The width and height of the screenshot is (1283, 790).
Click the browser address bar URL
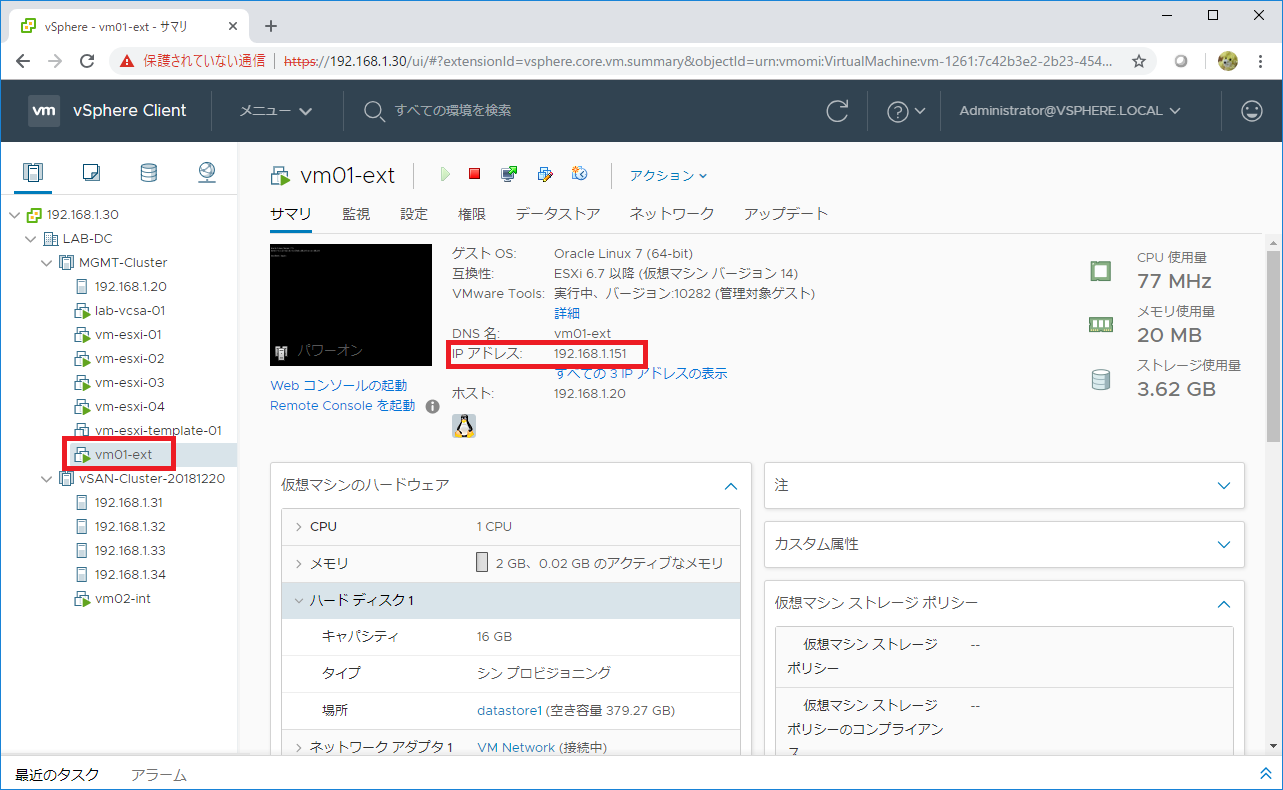coord(698,61)
